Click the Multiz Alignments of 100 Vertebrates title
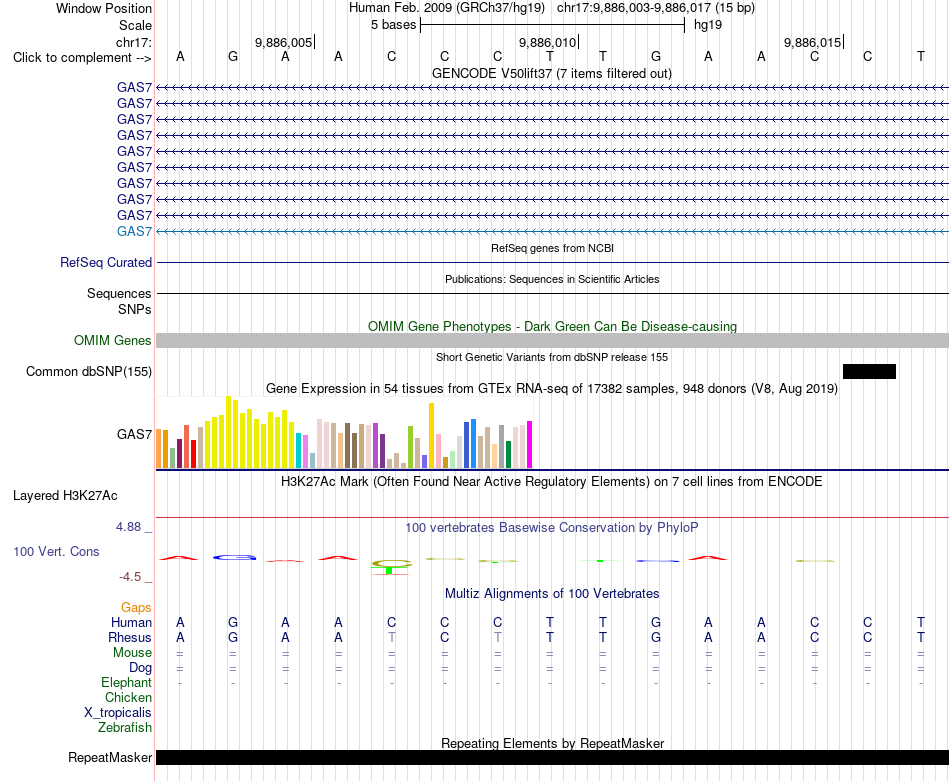Image resolution: width=950 pixels, height=781 pixels. (552, 594)
